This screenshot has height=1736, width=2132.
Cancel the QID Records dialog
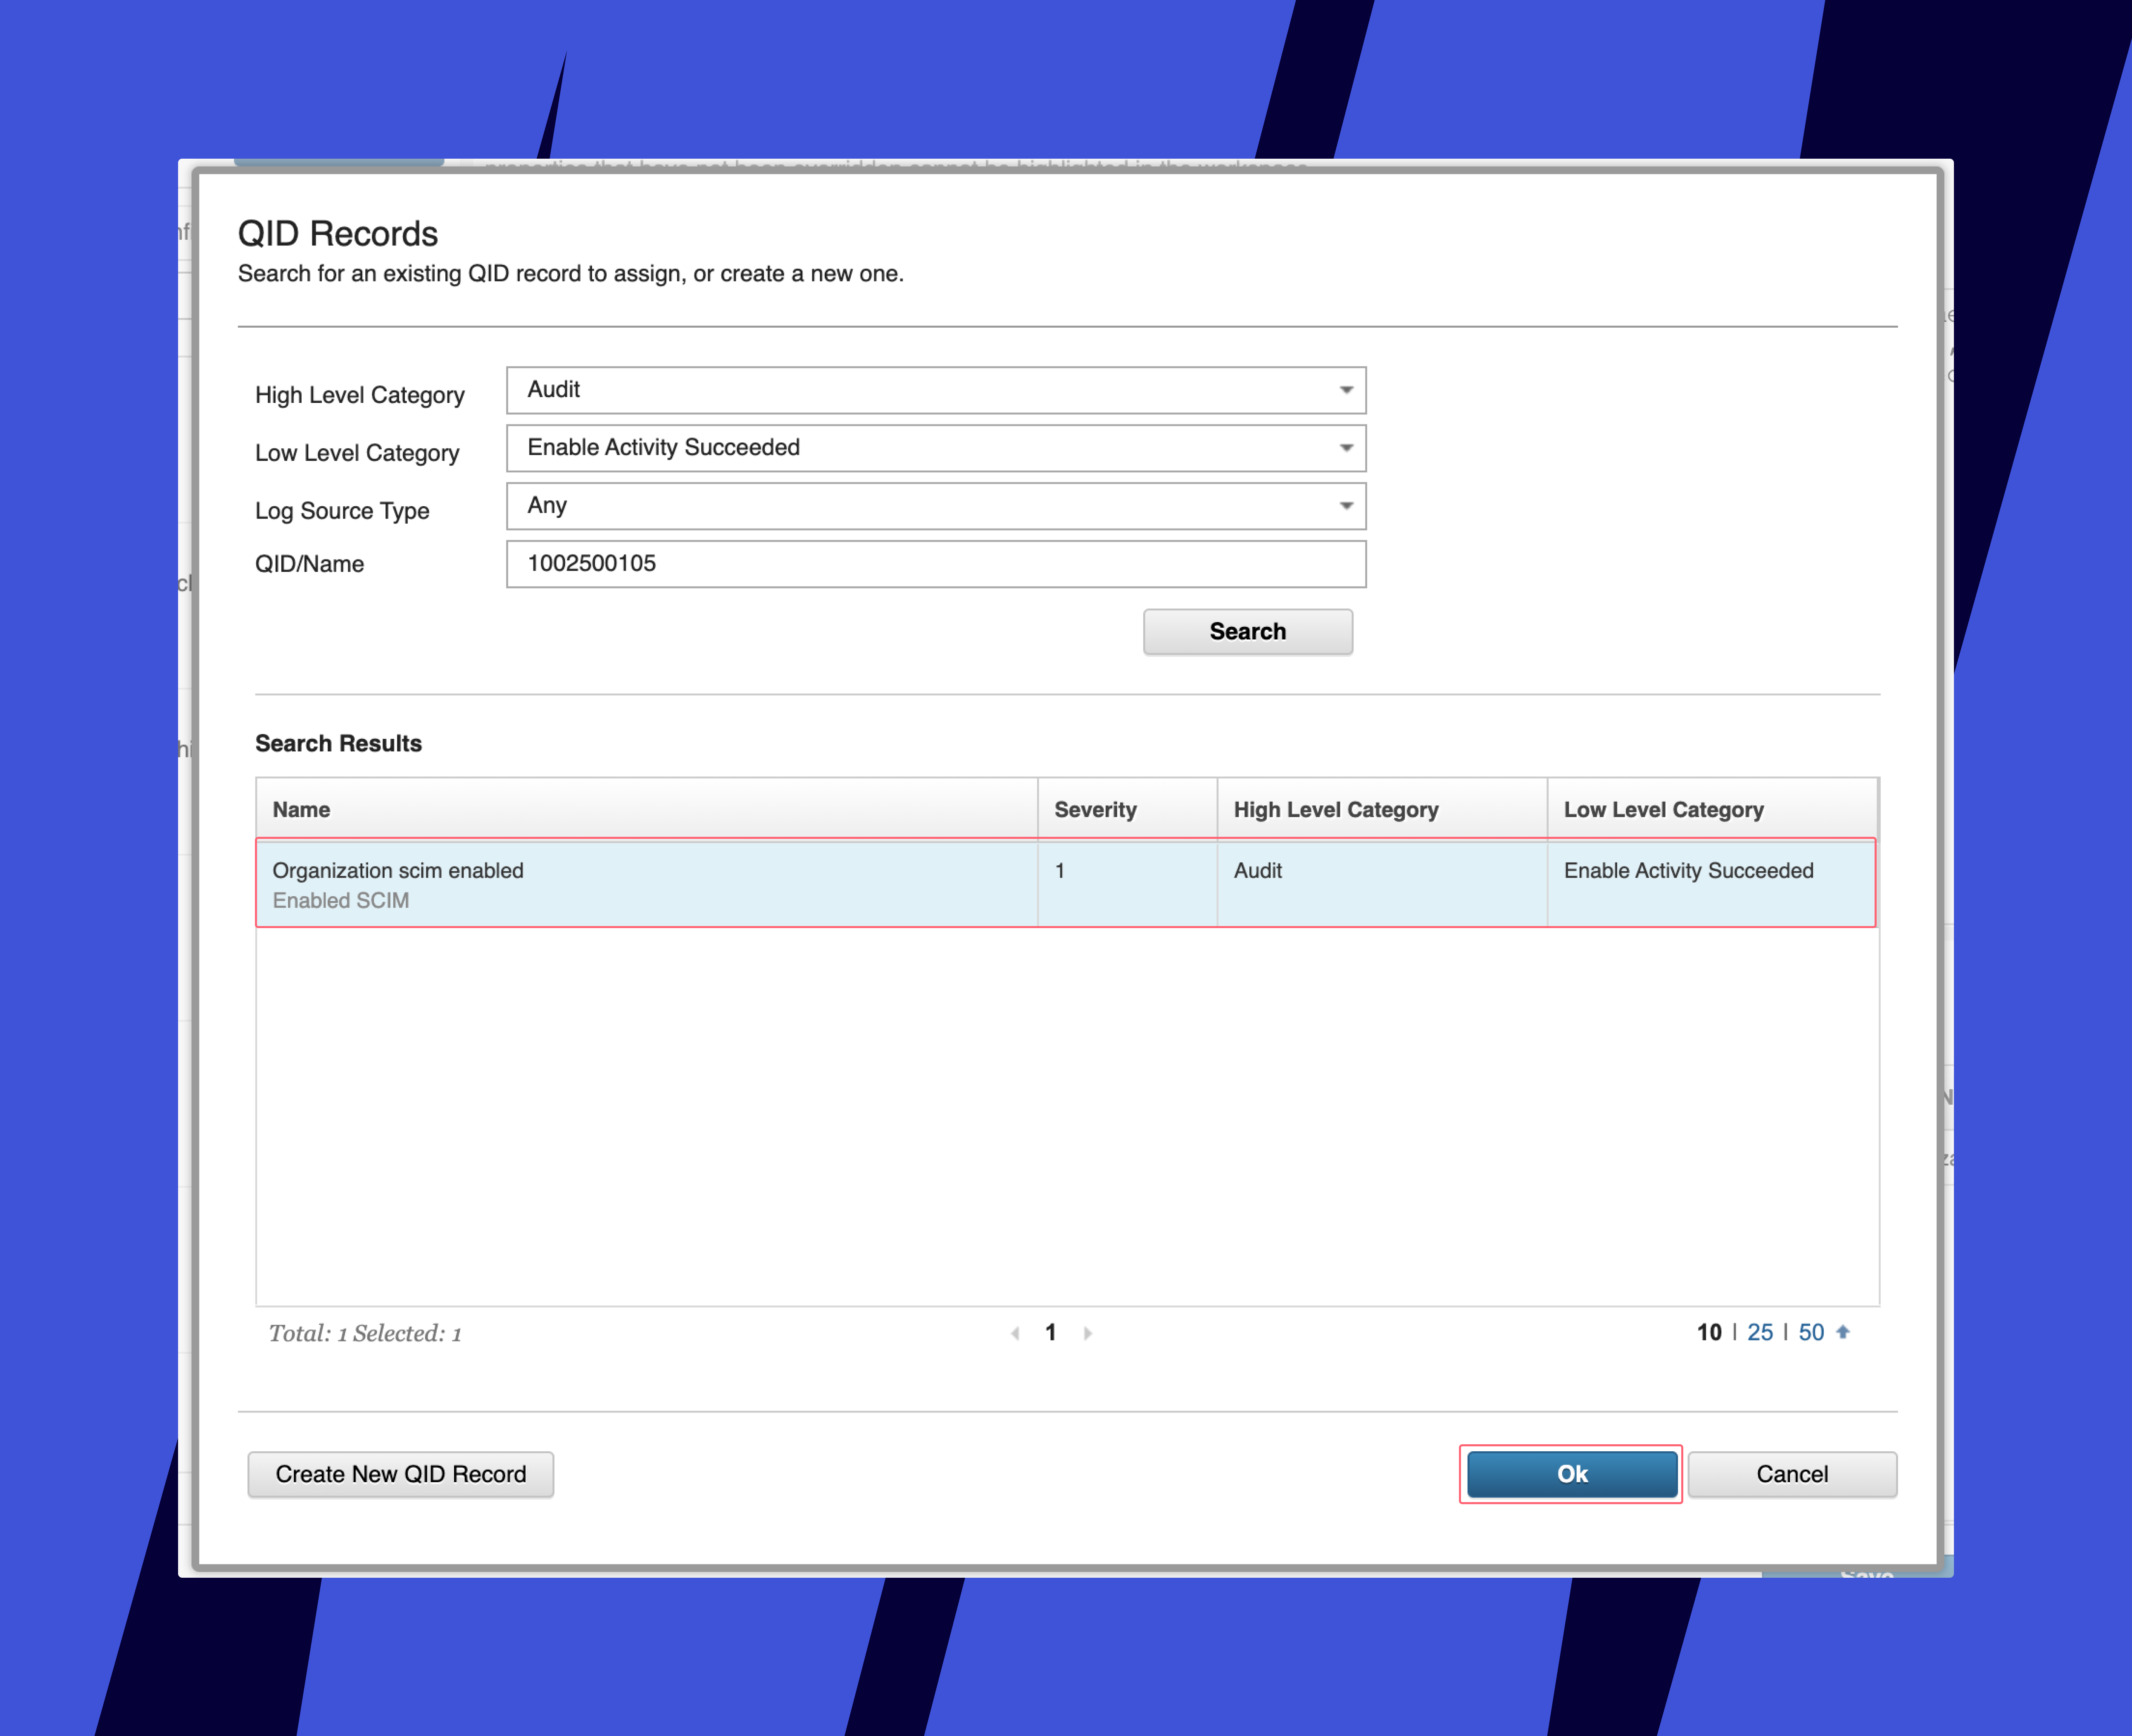click(1791, 1474)
